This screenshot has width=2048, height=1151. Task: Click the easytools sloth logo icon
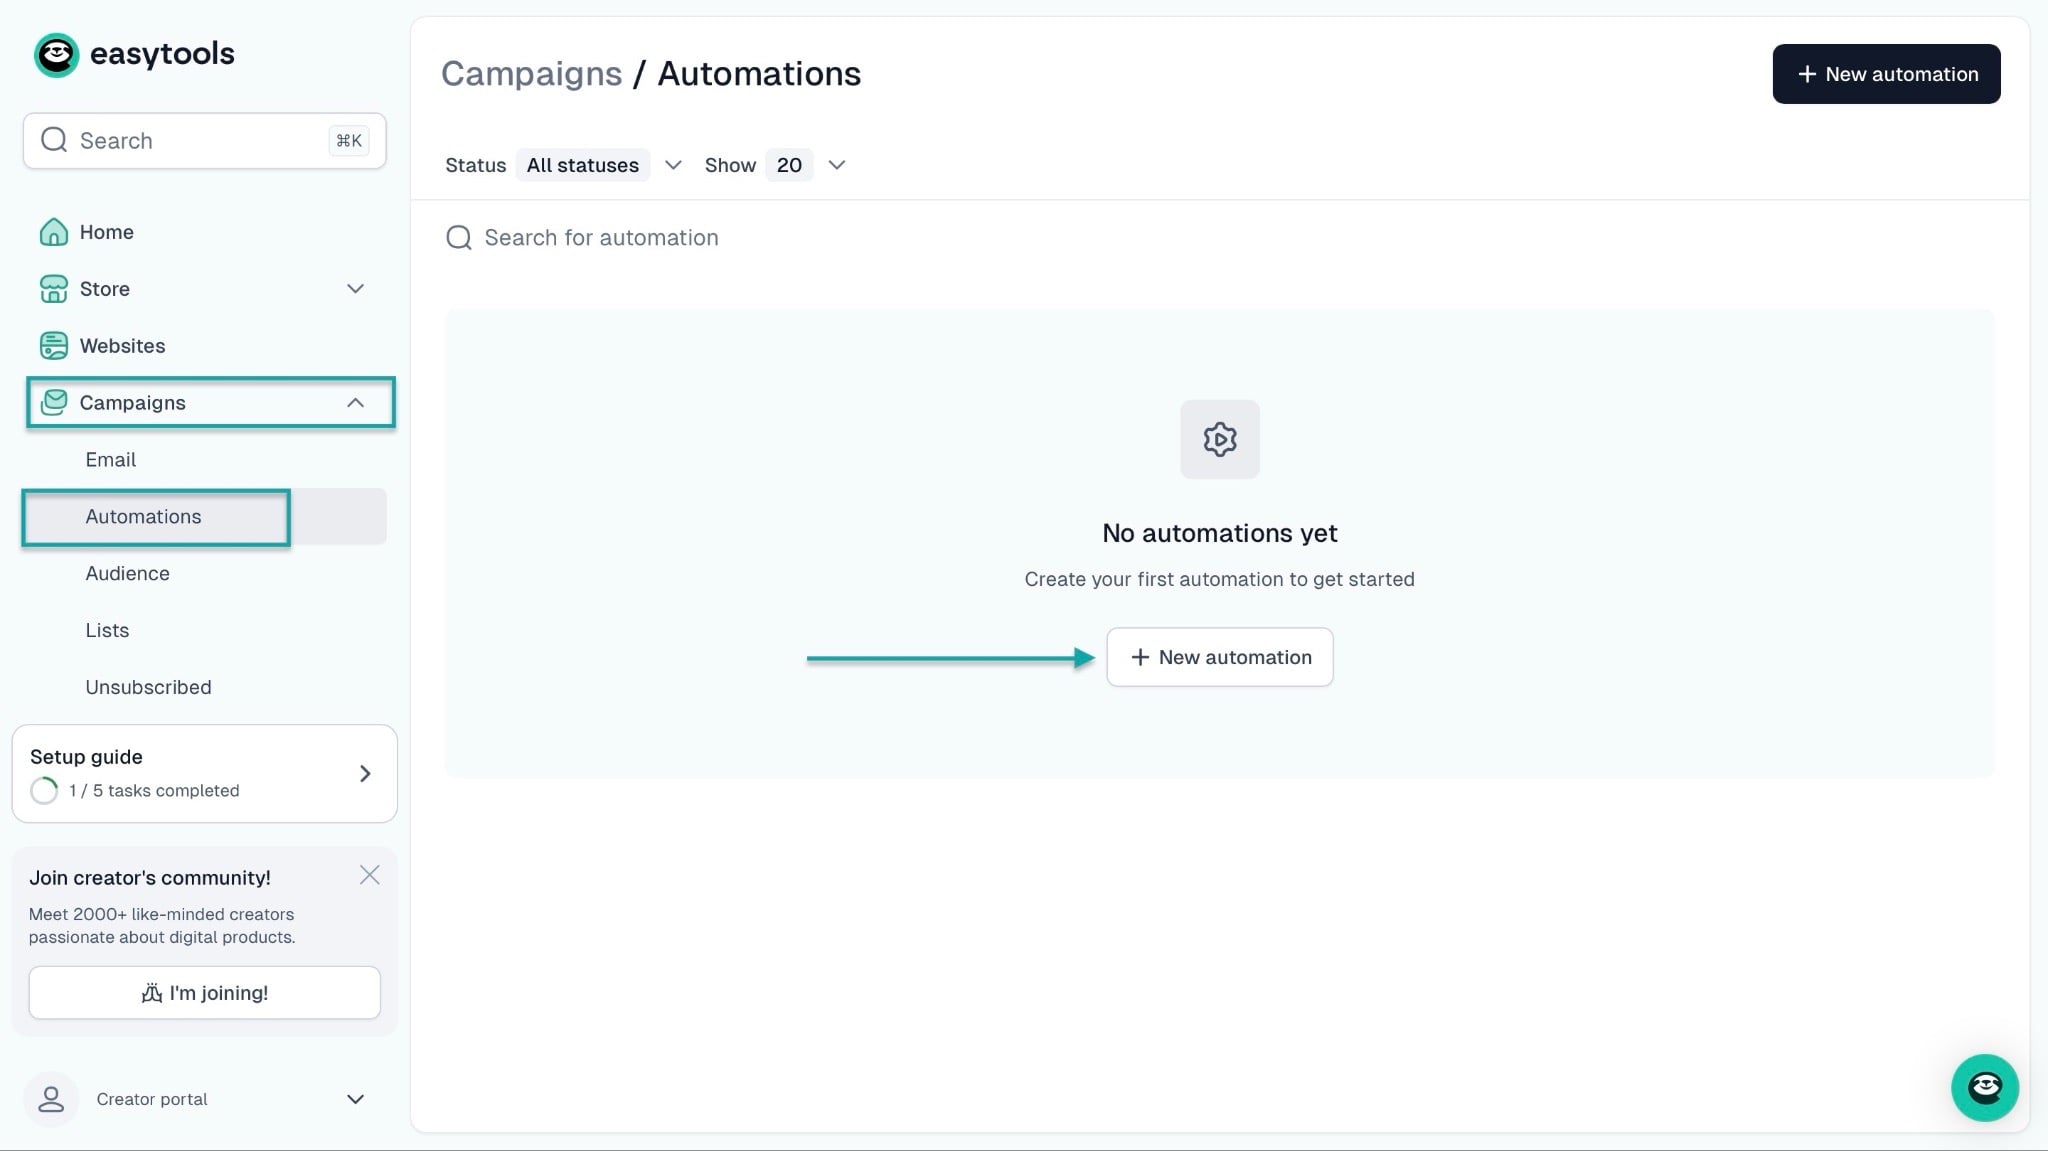click(x=56, y=54)
